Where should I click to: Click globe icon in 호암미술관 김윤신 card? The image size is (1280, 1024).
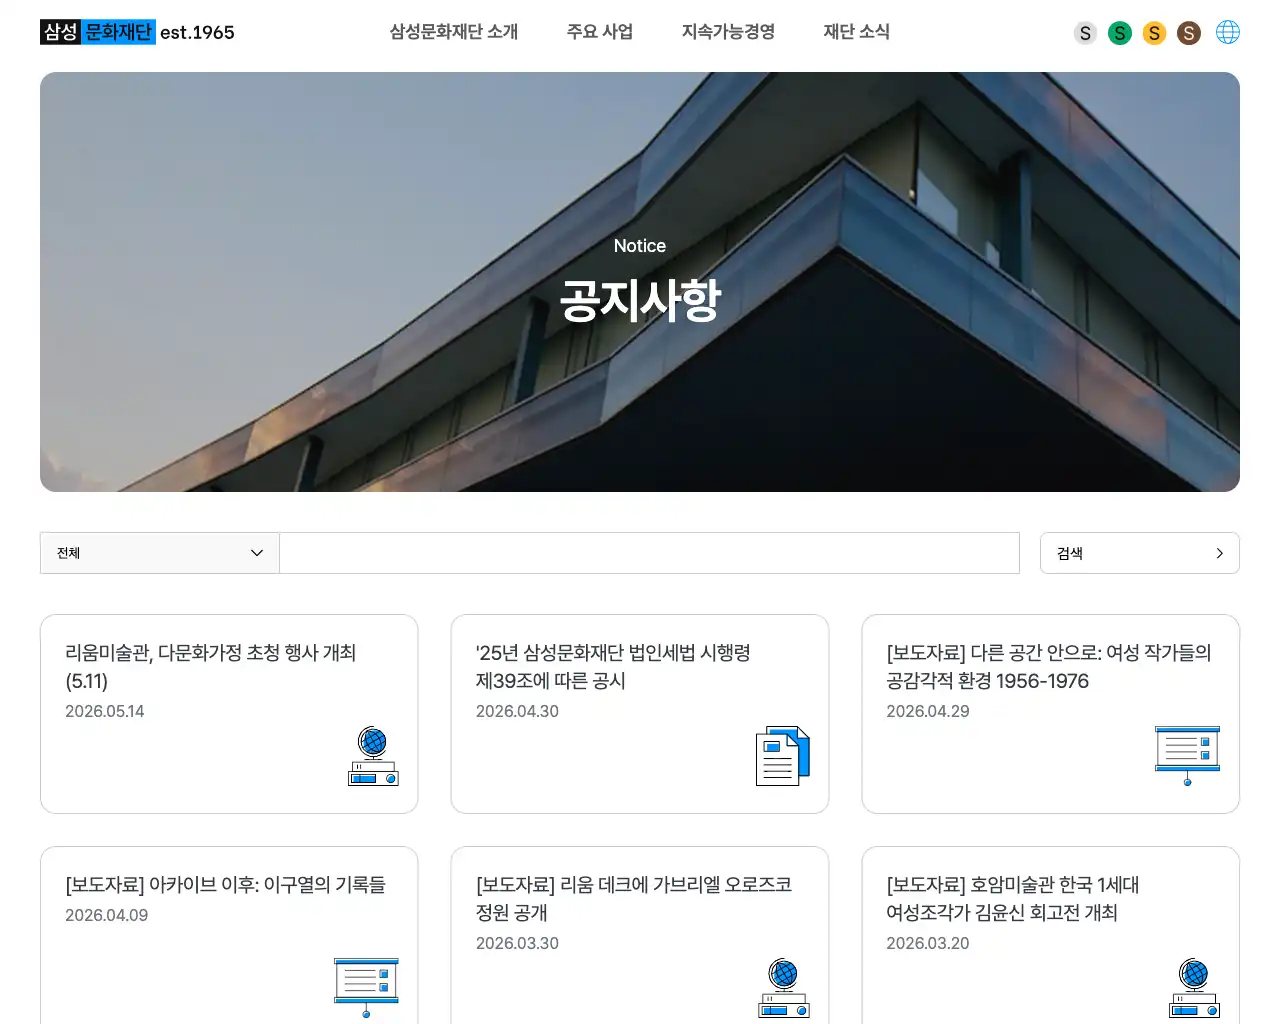point(1194,988)
